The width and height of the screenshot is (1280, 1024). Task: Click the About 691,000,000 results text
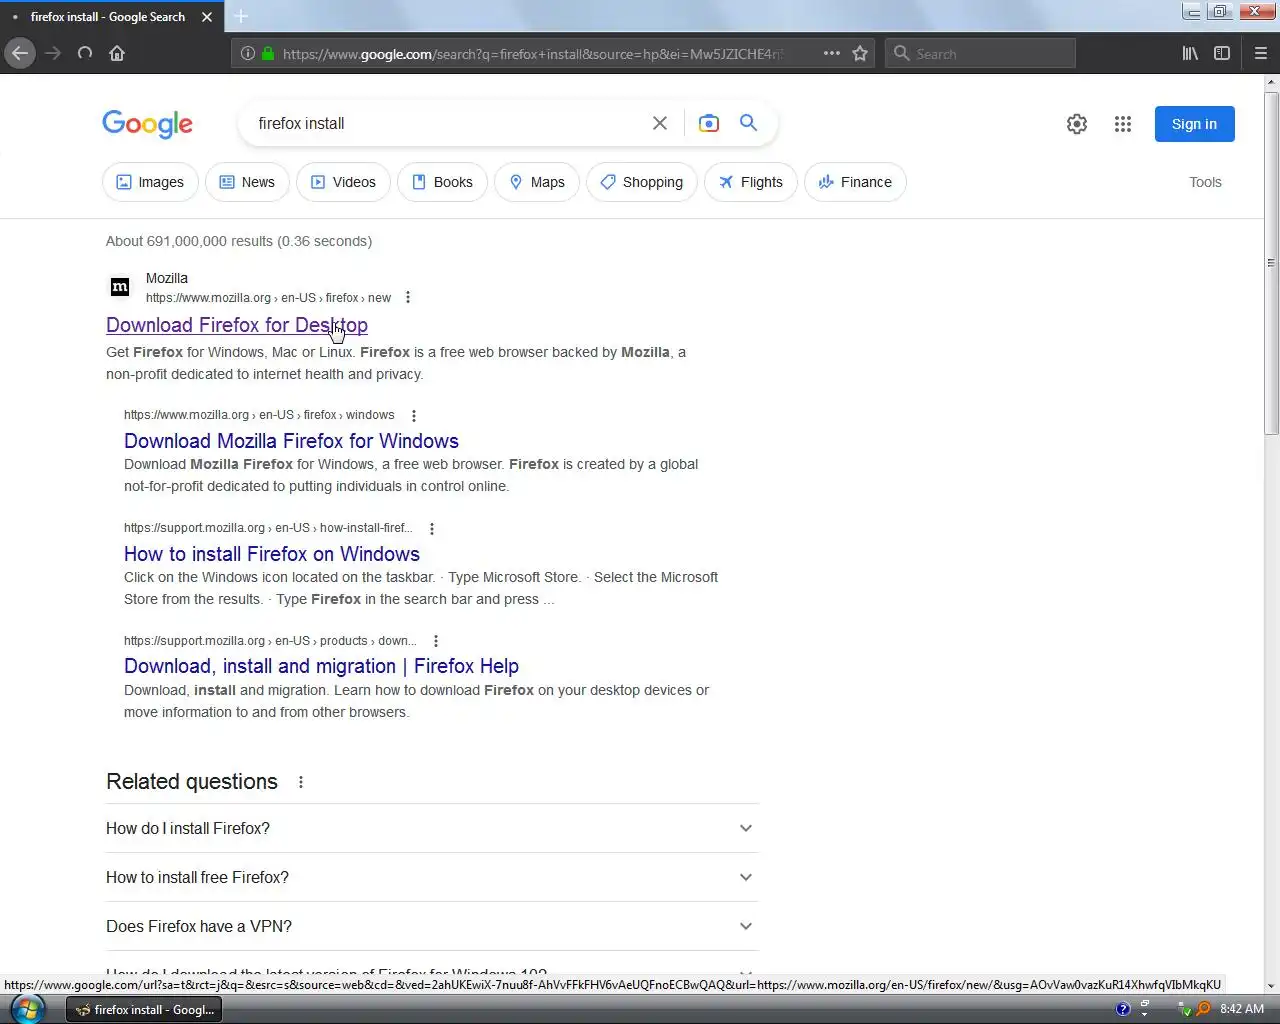pyautogui.click(x=239, y=241)
